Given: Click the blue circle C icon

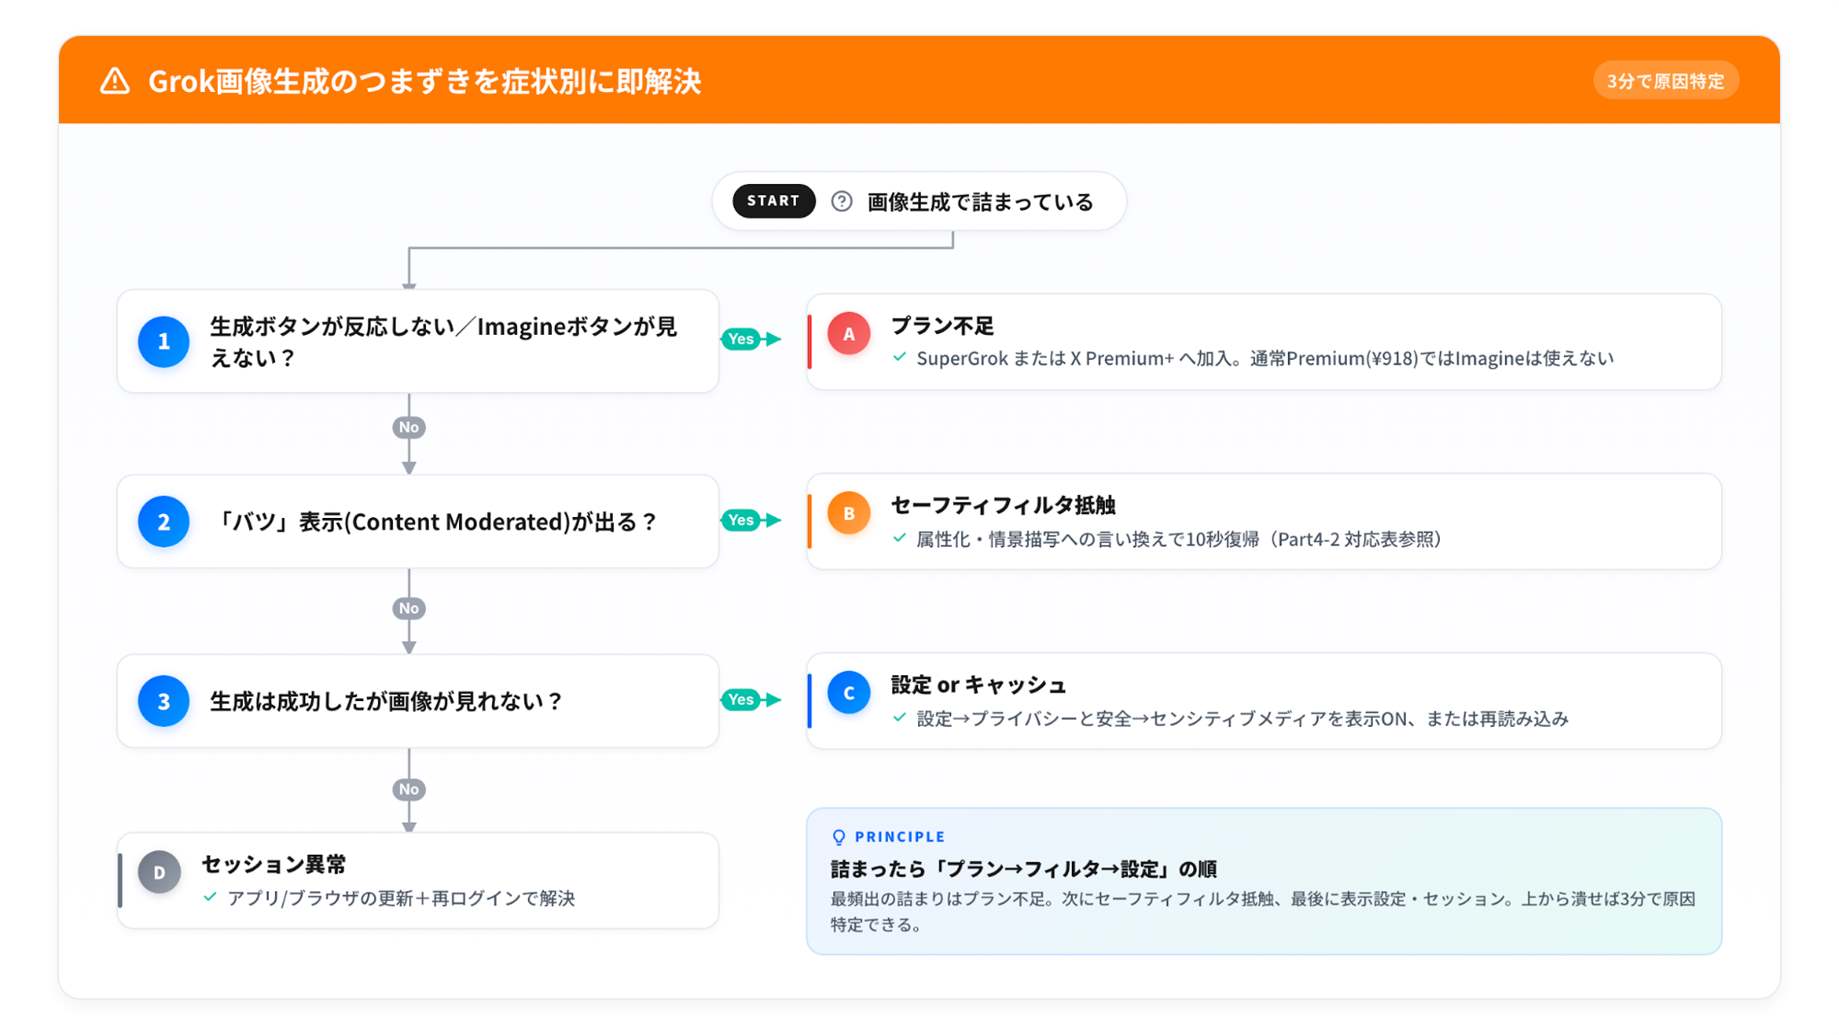Looking at the screenshot, I should [x=849, y=693].
